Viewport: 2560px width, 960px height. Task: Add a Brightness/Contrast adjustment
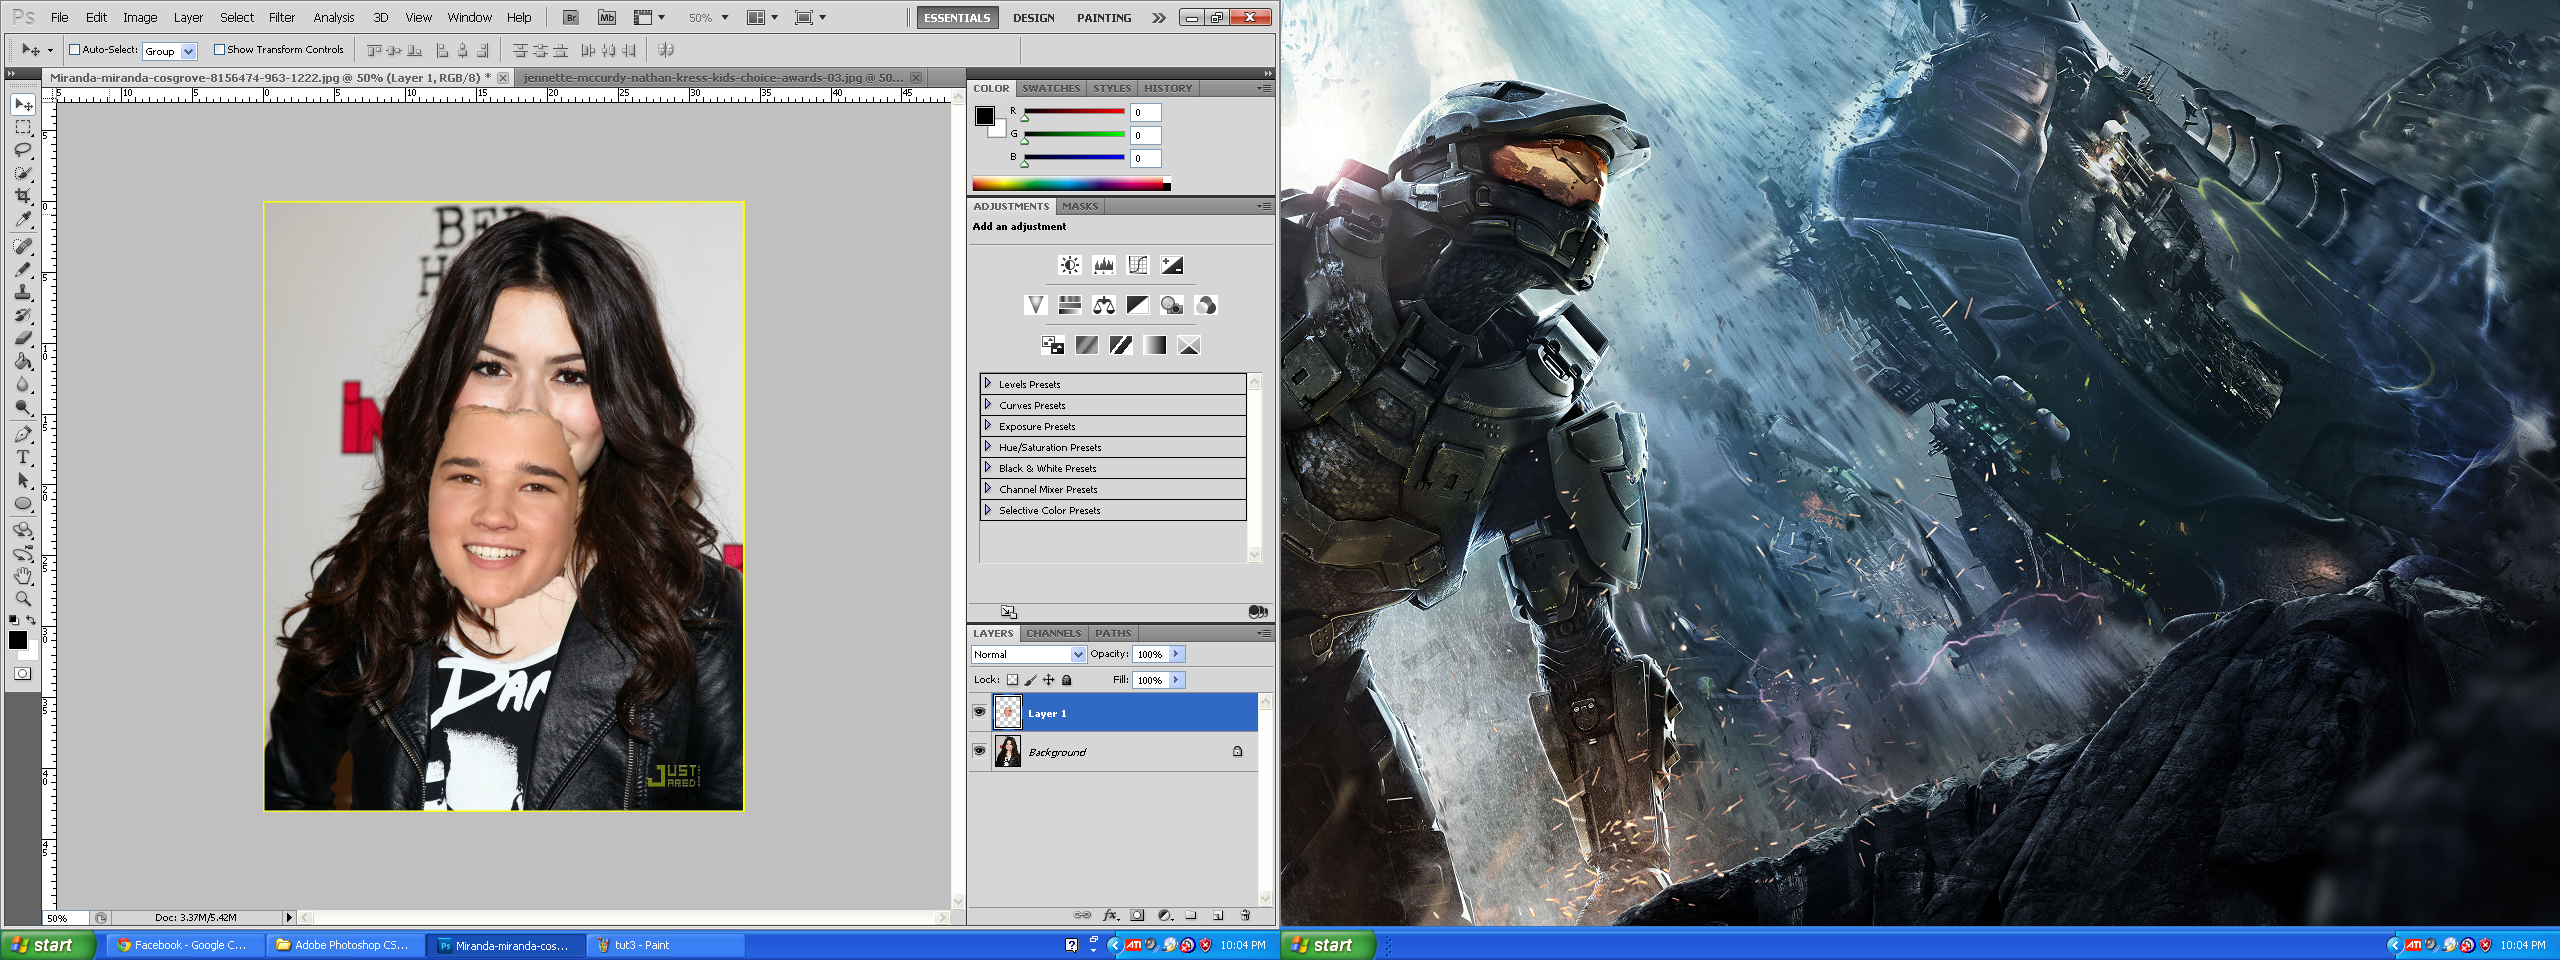(1070, 265)
